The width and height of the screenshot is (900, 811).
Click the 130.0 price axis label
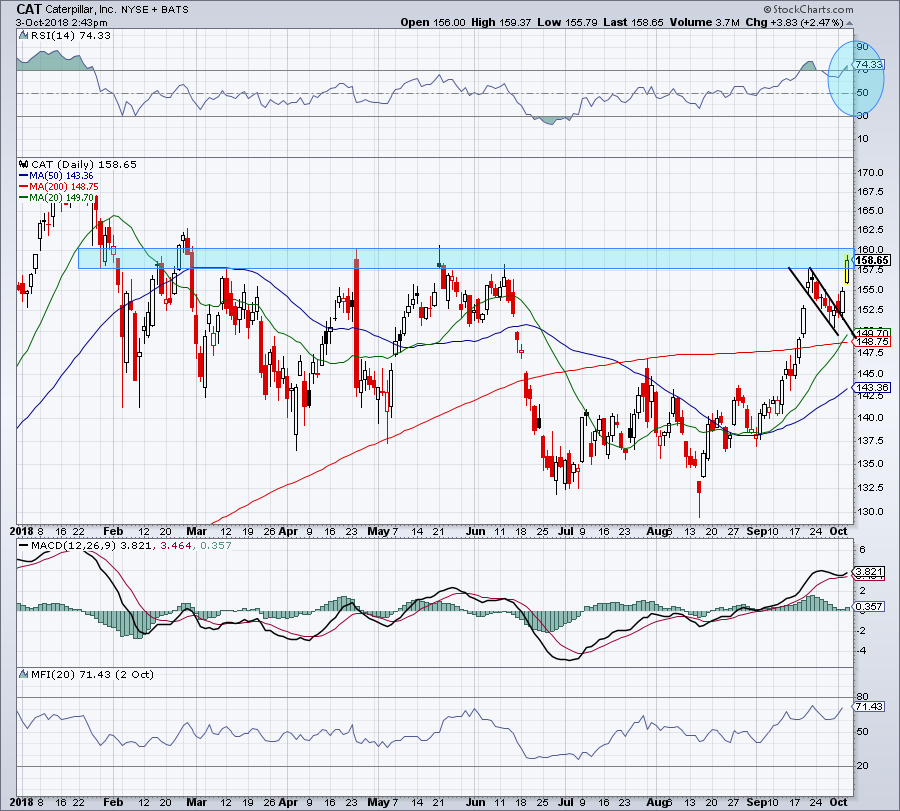(x=870, y=511)
